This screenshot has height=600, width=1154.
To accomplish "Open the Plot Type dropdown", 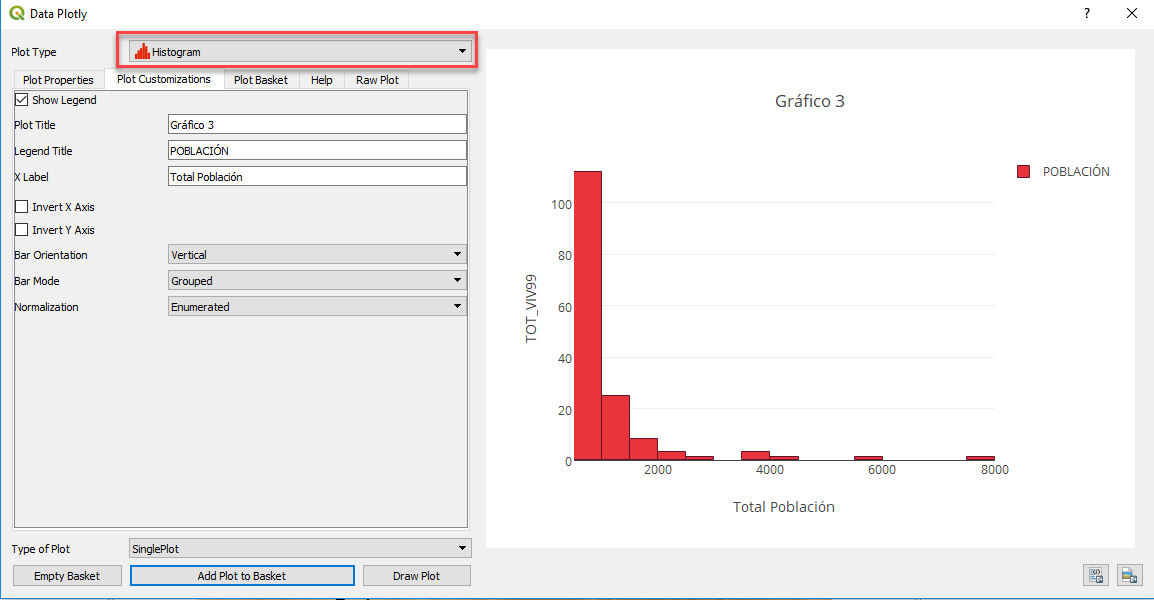I will coord(461,50).
